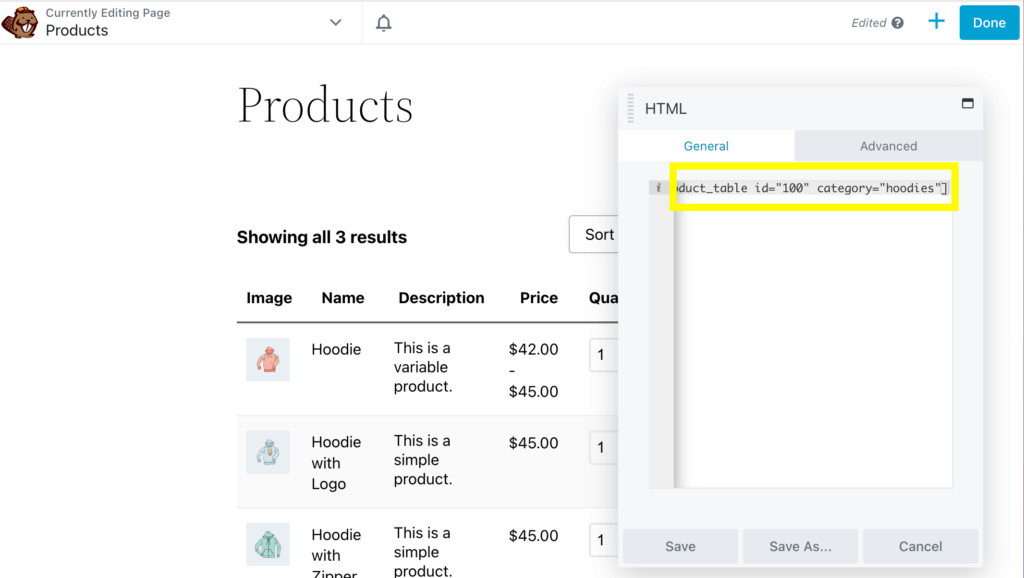Image resolution: width=1024 pixels, height=578 pixels.
Task: Open notifications via the bell icon
Action: tap(383, 21)
